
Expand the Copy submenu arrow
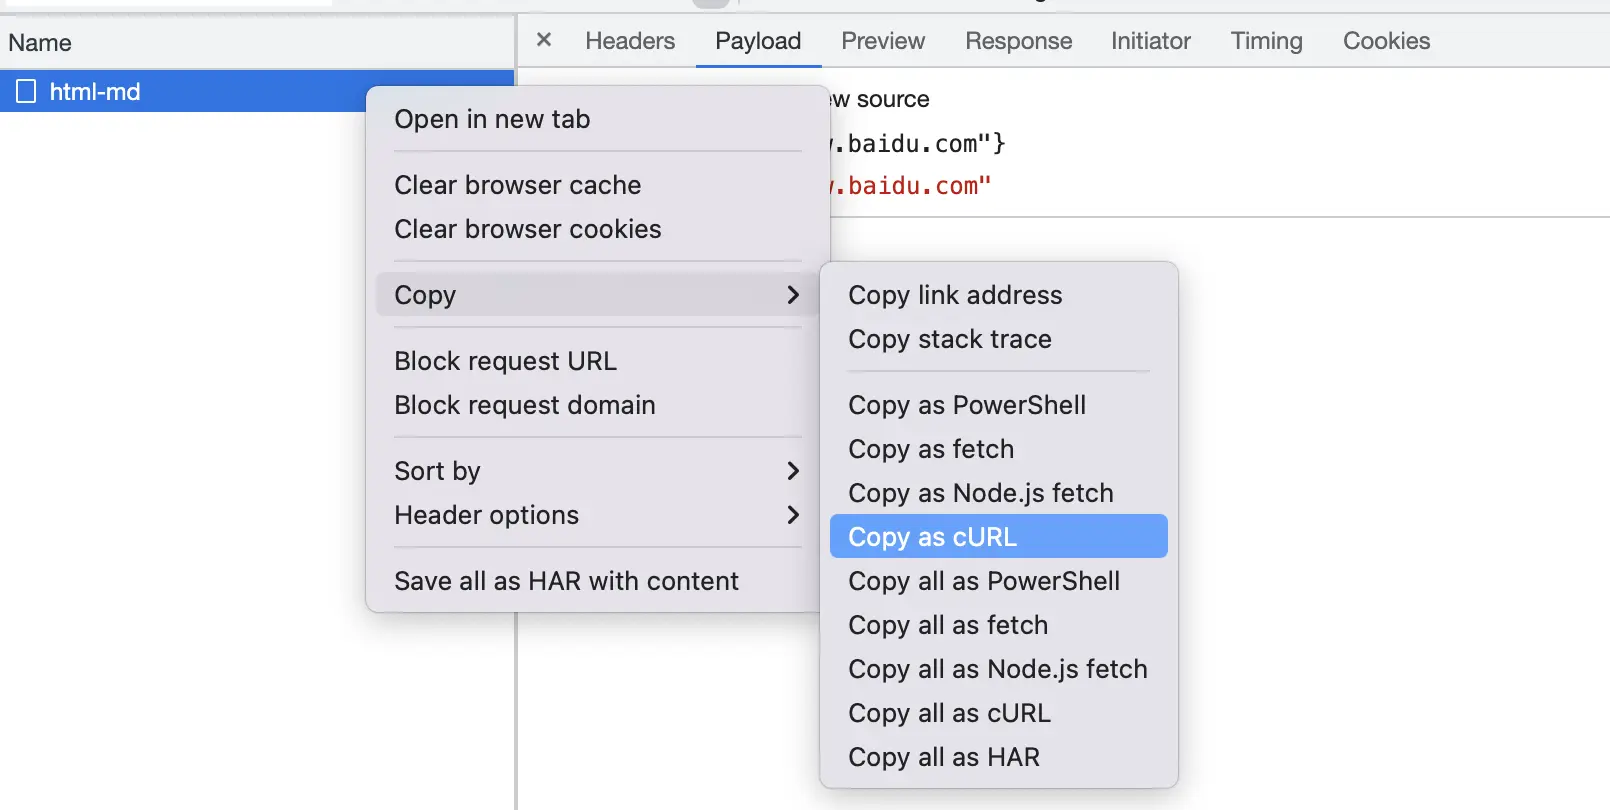pos(793,295)
